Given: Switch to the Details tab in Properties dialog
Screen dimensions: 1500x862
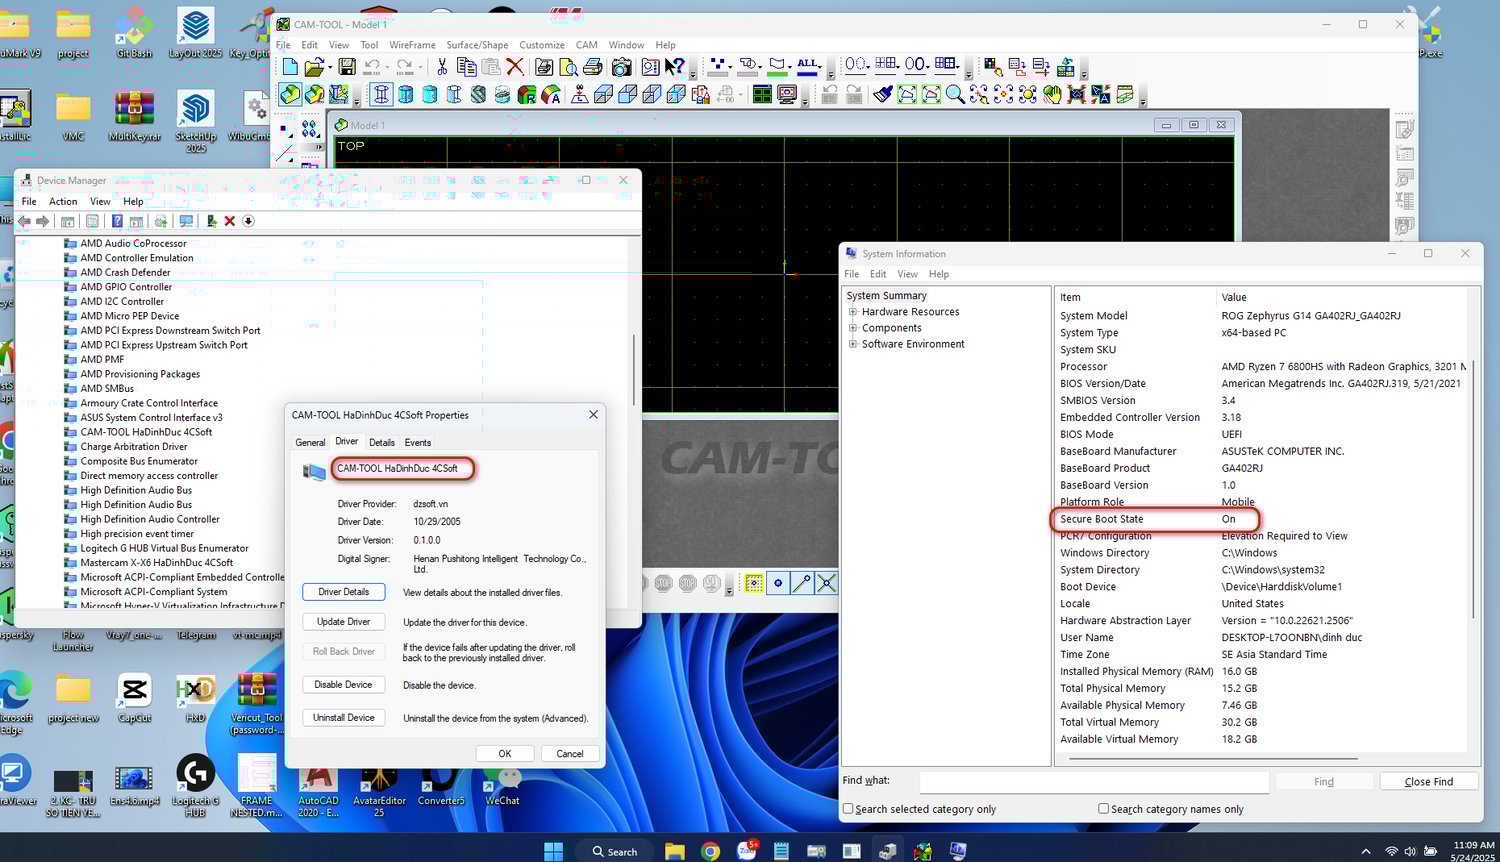Looking at the screenshot, I should (x=382, y=442).
